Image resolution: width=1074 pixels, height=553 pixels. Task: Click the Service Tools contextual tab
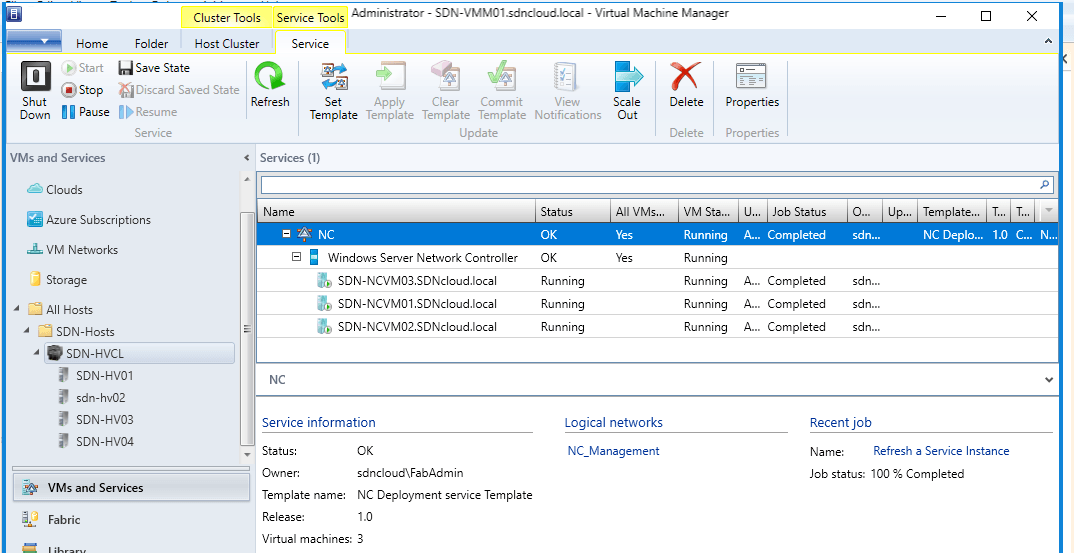point(310,18)
